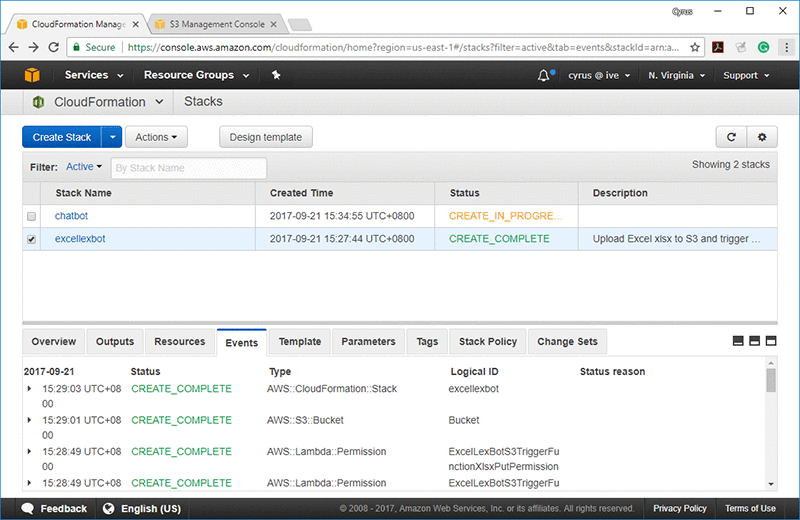Open the chatbot stack link

(71, 216)
